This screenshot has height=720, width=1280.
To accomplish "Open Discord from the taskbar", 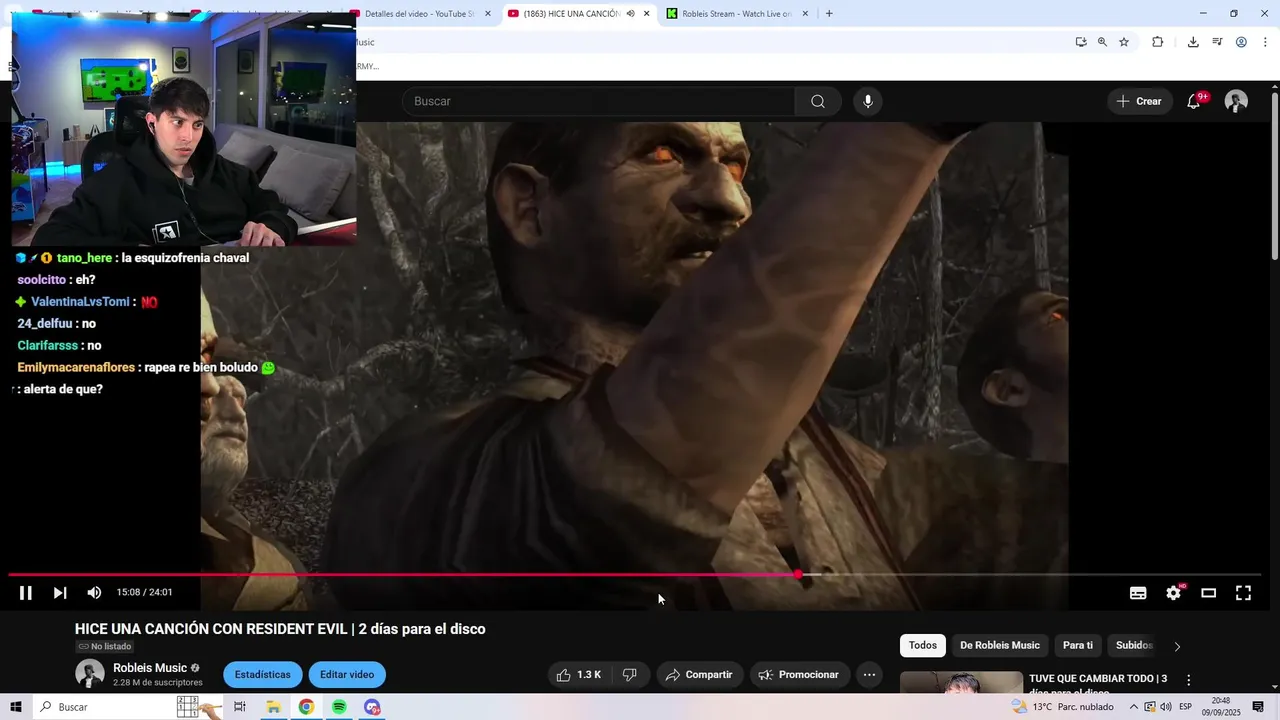I will click(372, 707).
